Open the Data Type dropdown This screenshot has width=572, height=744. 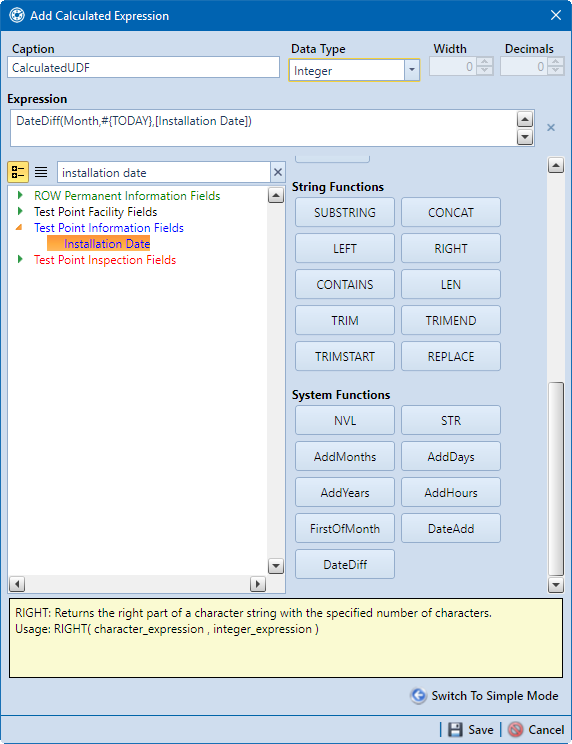412,70
